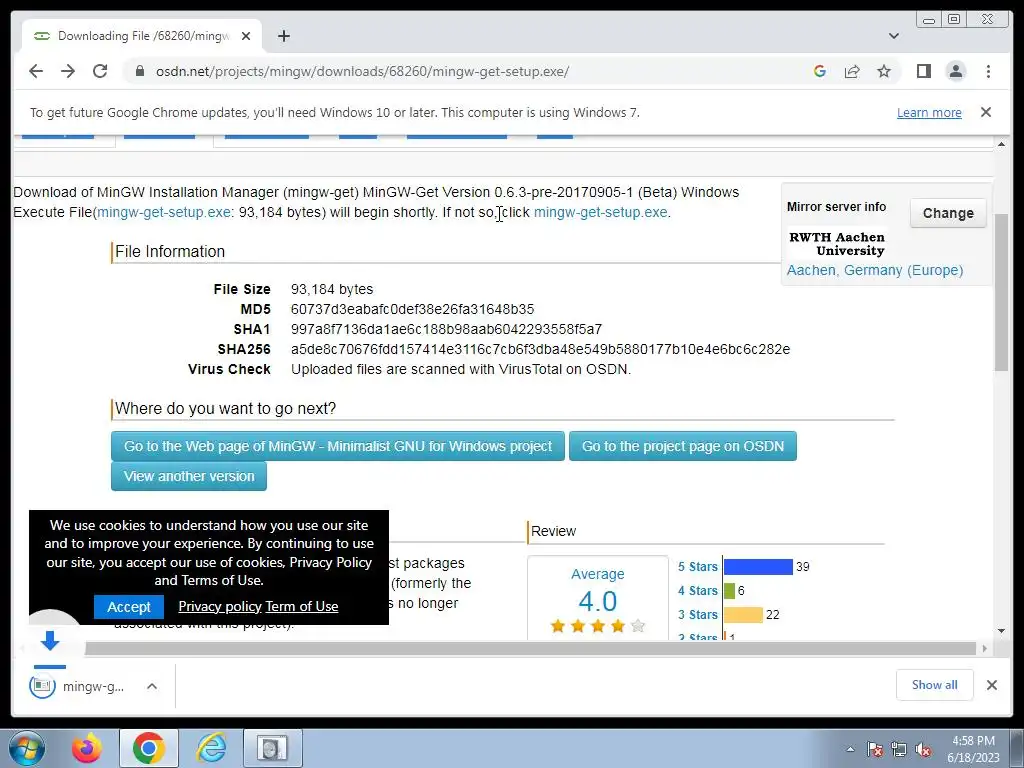Launch Internet Explorer from the taskbar
Screen dimensions: 1024x768
pos(212,748)
